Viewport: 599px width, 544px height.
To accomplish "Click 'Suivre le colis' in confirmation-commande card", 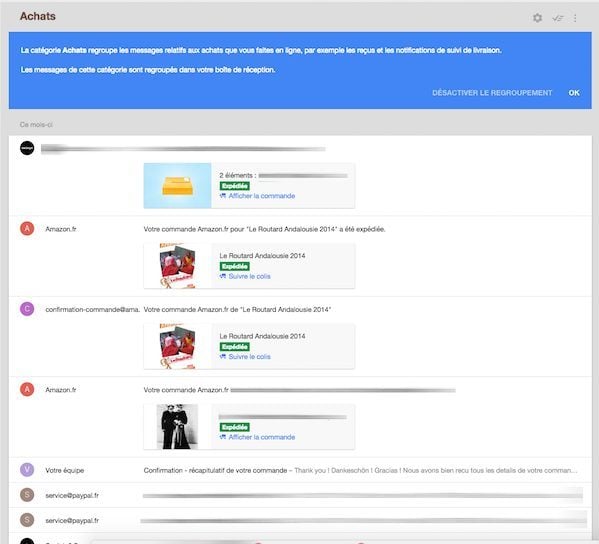I will click(x=249, y=356).
